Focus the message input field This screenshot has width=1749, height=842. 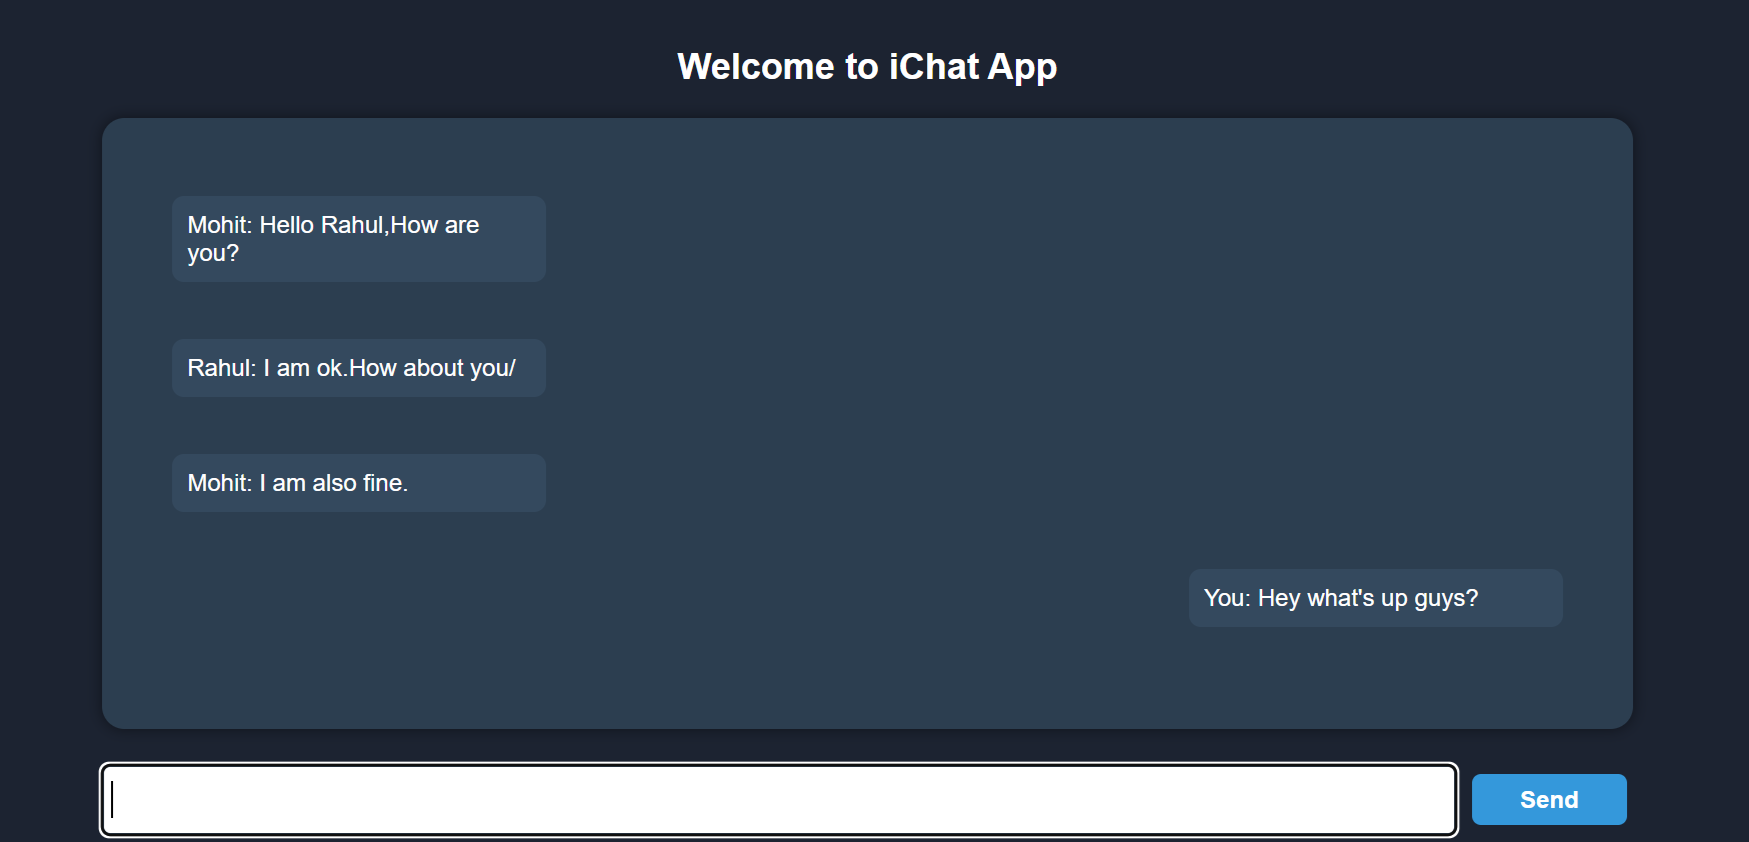779,800
